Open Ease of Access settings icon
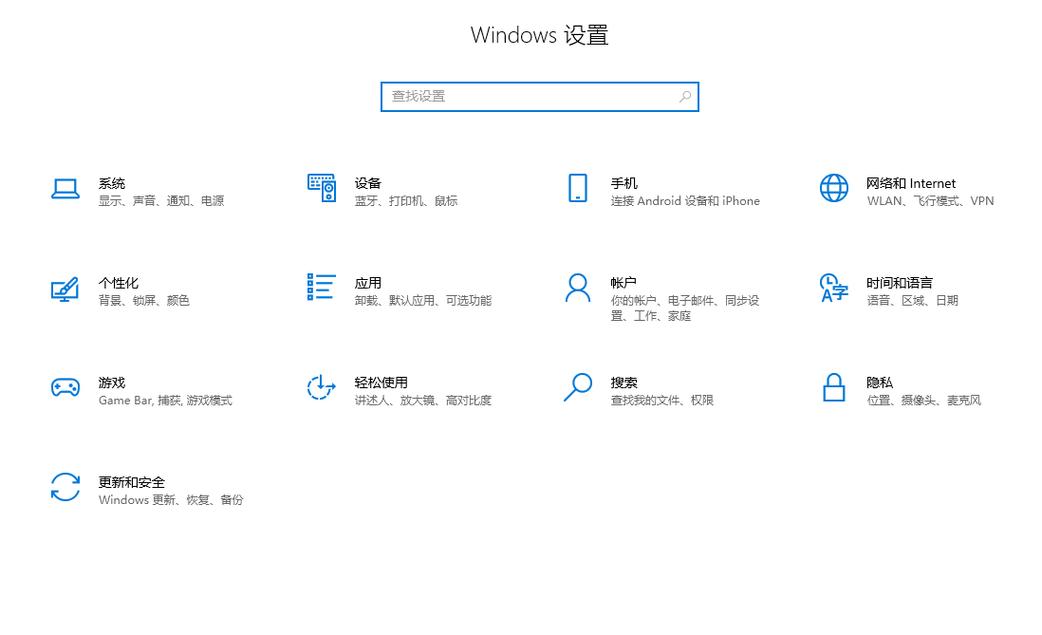The image size is (1042, 635). [321, 388]
